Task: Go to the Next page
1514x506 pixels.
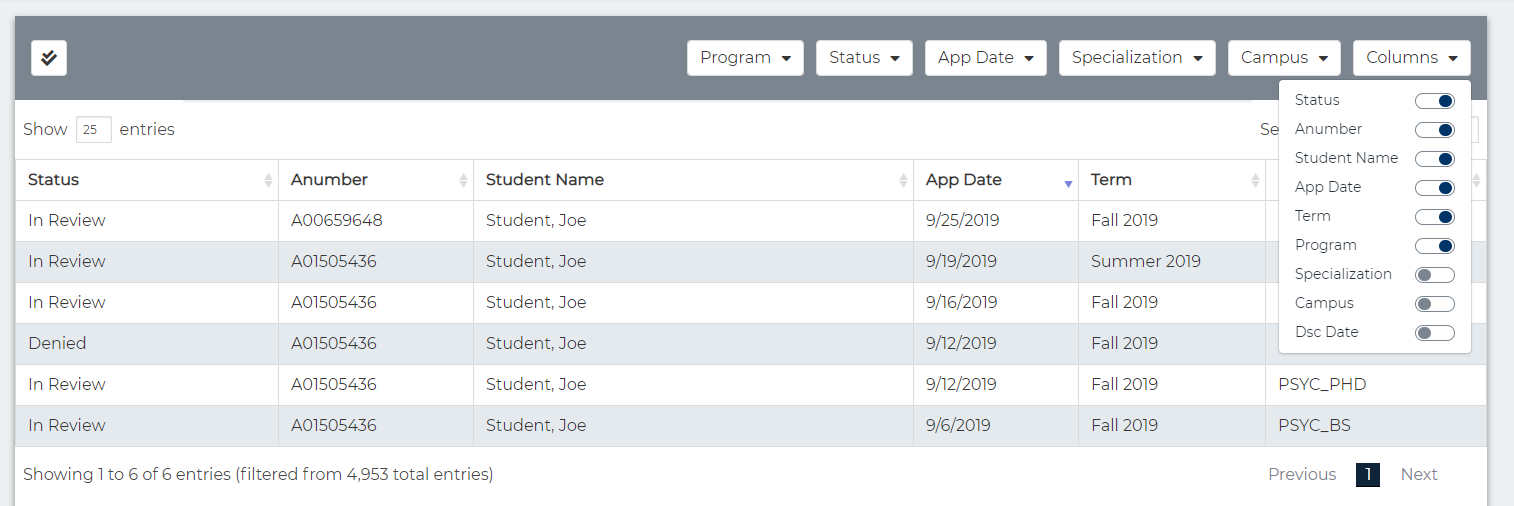Action: tap(1418, 475)
